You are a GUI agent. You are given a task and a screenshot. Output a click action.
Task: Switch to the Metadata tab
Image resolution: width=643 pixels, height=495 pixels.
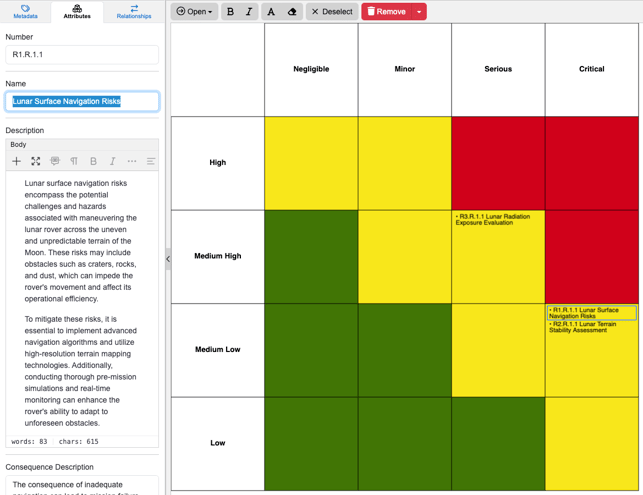click(25, 11)
